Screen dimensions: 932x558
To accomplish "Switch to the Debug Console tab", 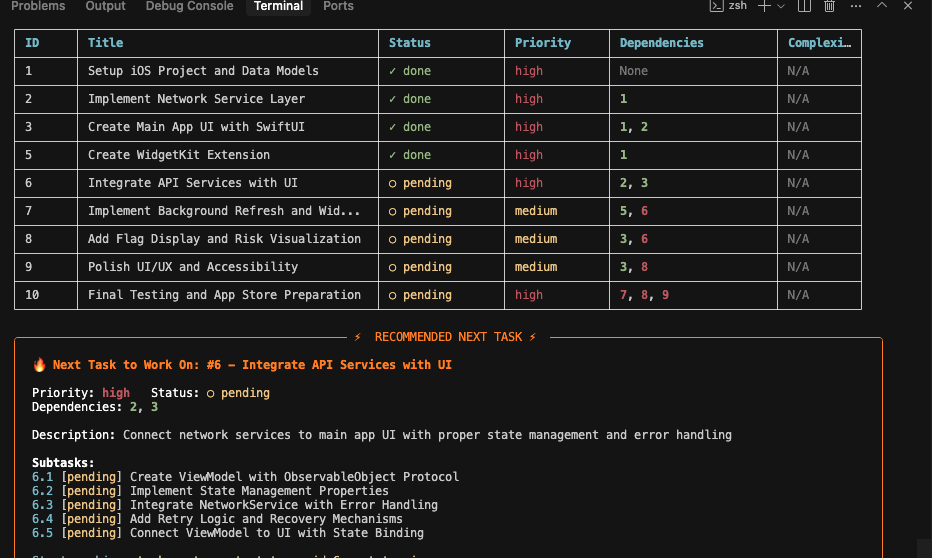I will pyautogui.click(x=189, y=6).
